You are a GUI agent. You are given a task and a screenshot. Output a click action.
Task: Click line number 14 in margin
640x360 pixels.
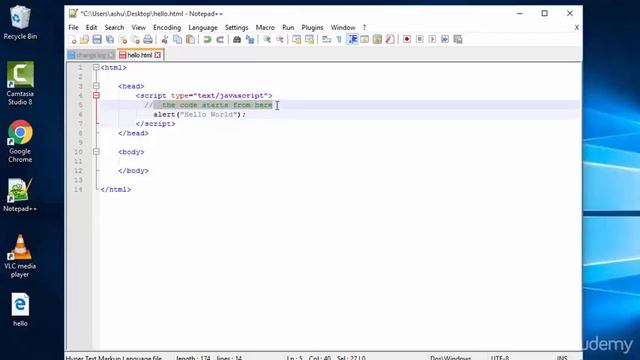click(x=78, y=189)
